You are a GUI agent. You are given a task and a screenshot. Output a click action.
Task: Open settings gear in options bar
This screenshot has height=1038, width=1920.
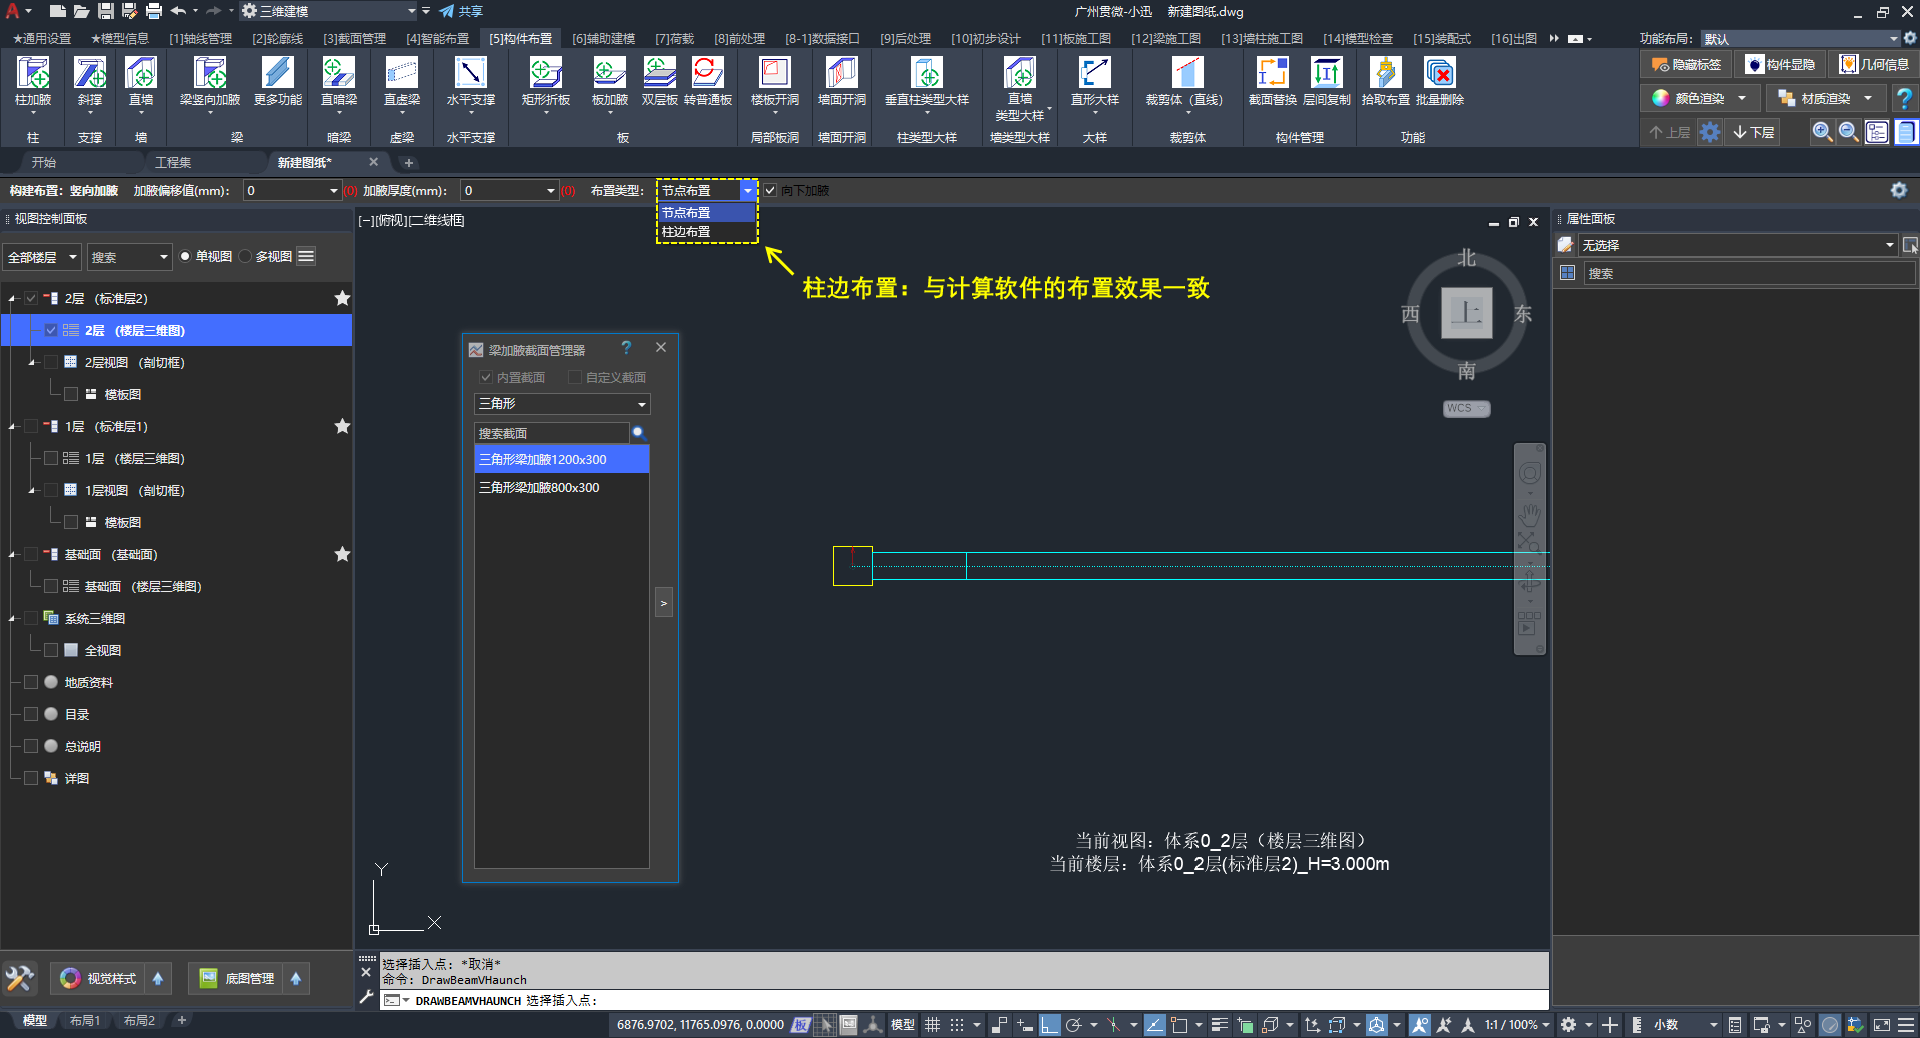point(1898,190)
